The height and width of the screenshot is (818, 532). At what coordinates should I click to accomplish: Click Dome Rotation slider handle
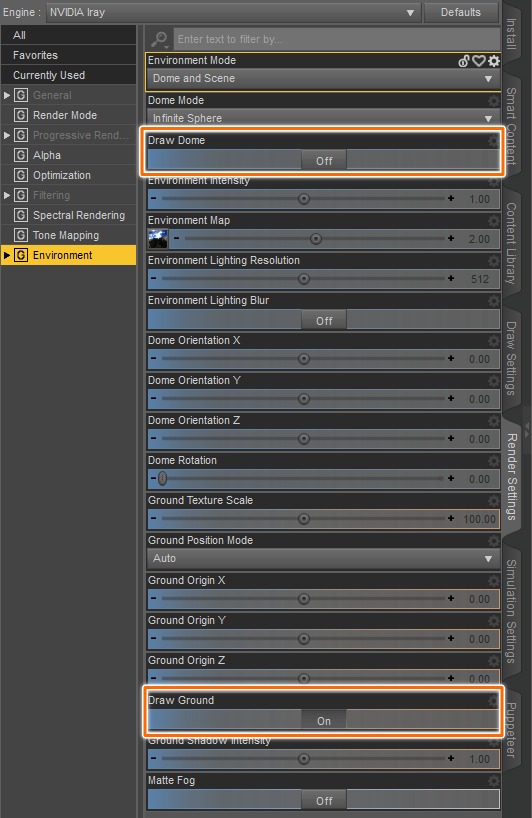coord(163,478)
